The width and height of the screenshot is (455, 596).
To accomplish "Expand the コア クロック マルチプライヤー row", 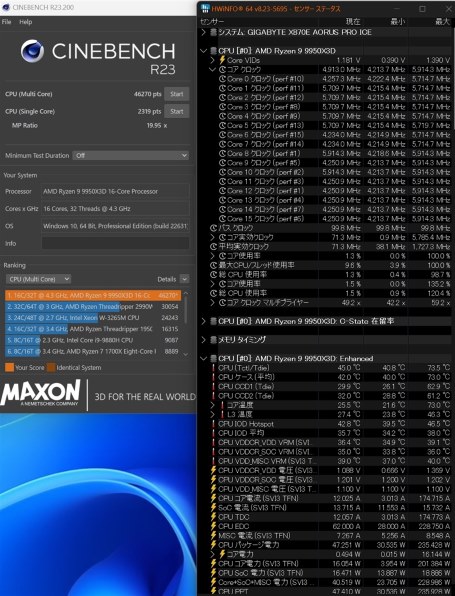I will 212,303.
